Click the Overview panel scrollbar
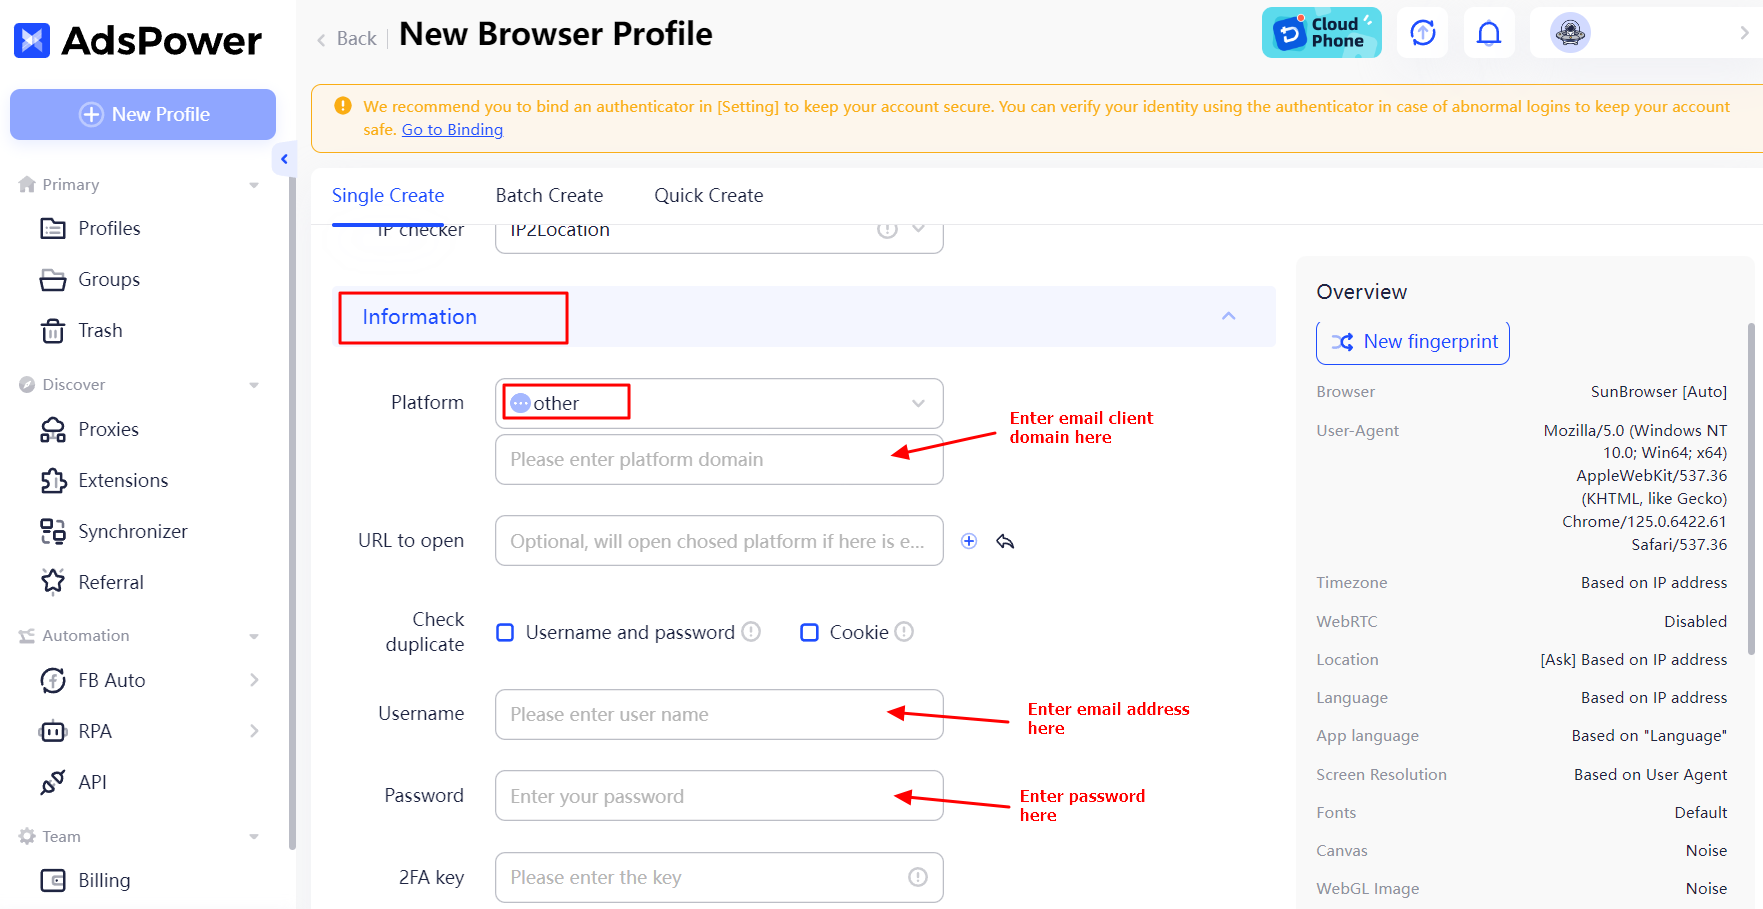 pos(1751,488)
